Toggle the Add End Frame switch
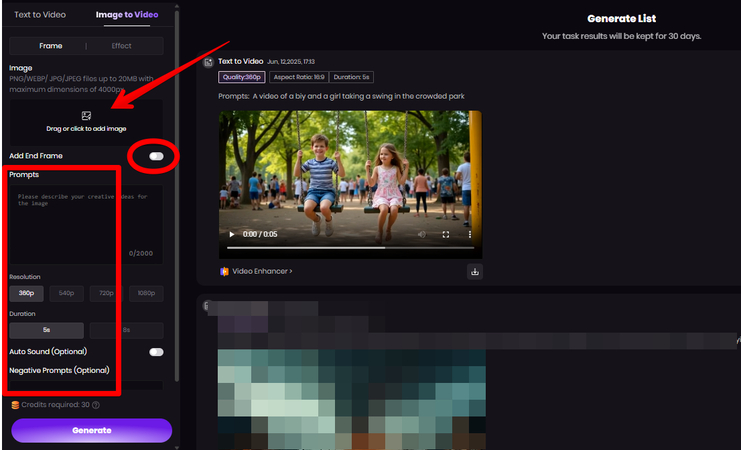 pos(156,156)
